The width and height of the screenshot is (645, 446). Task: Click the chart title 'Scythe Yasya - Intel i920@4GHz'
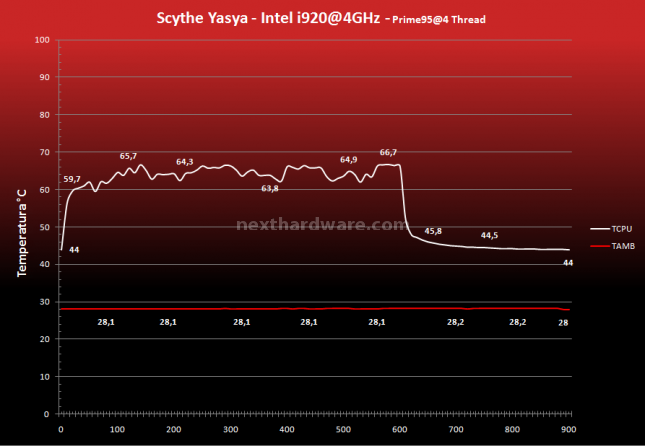[268, 19]
